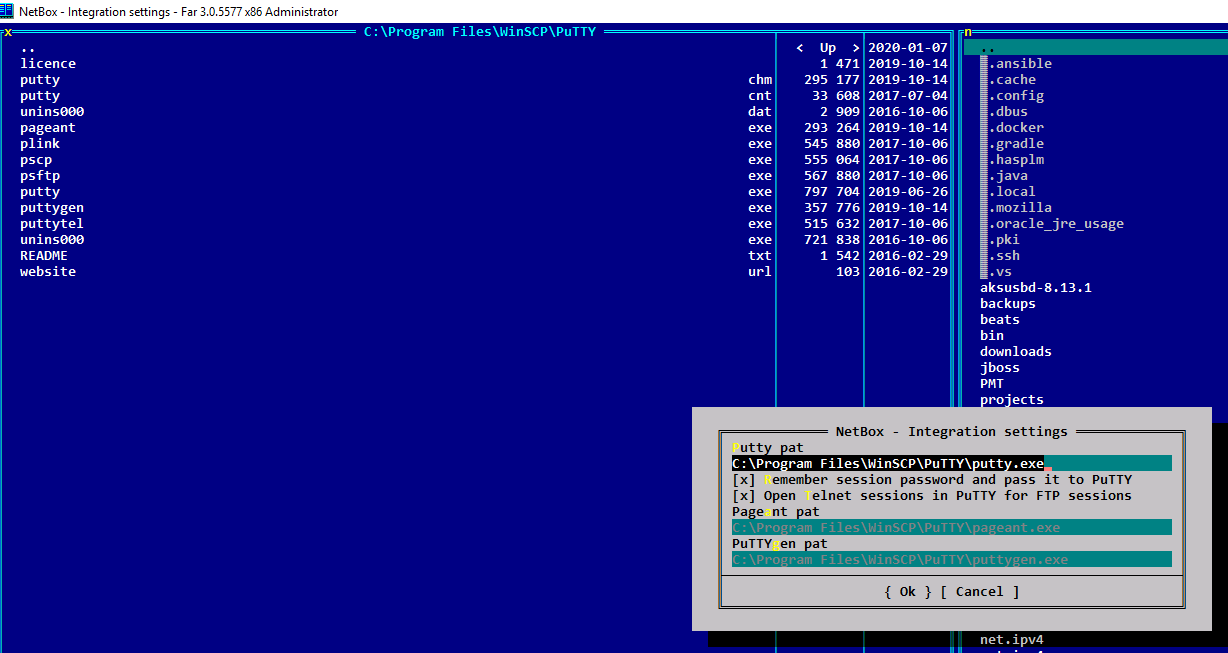
Task: Select the .pki folder
Action: (1004, 239)
